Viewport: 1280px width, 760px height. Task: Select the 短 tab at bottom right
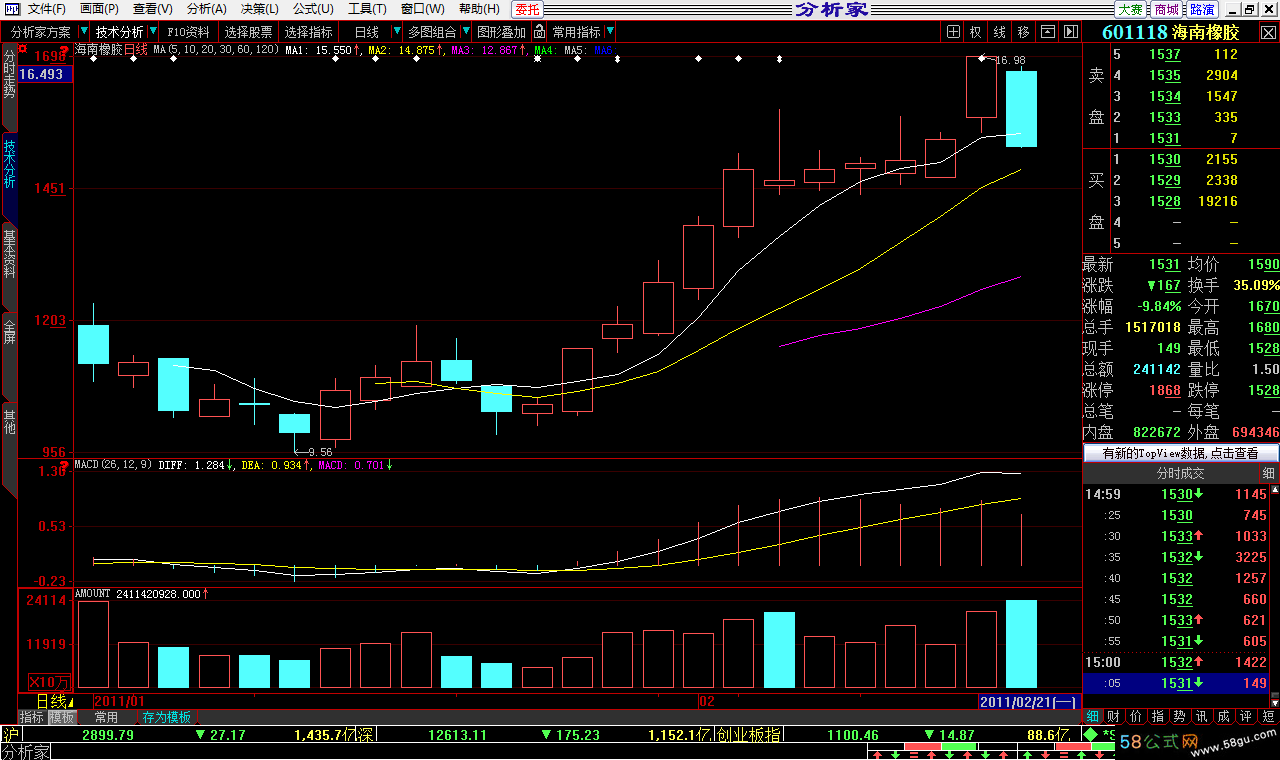coord(1268,717)
